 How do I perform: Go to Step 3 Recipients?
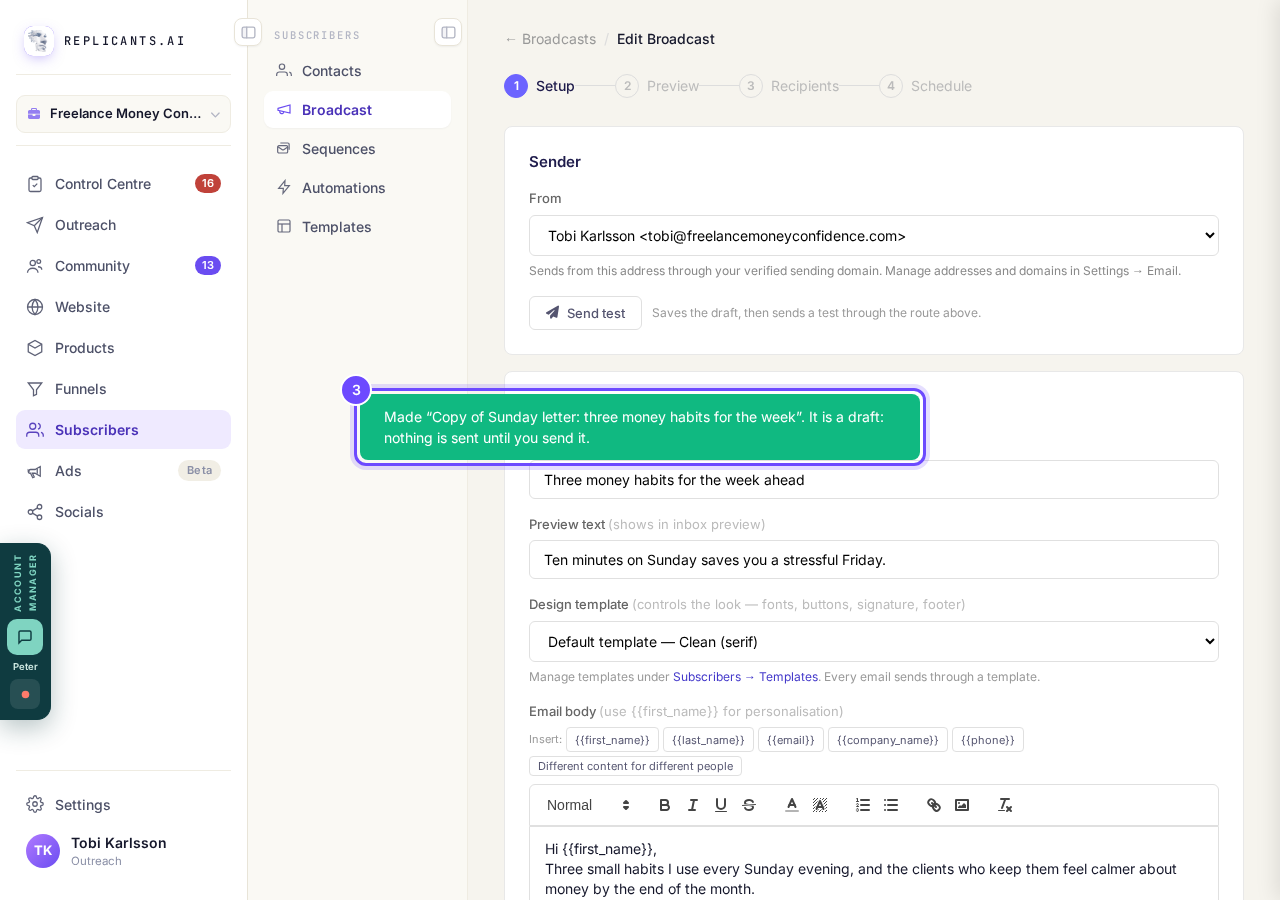tap(789, 86)
